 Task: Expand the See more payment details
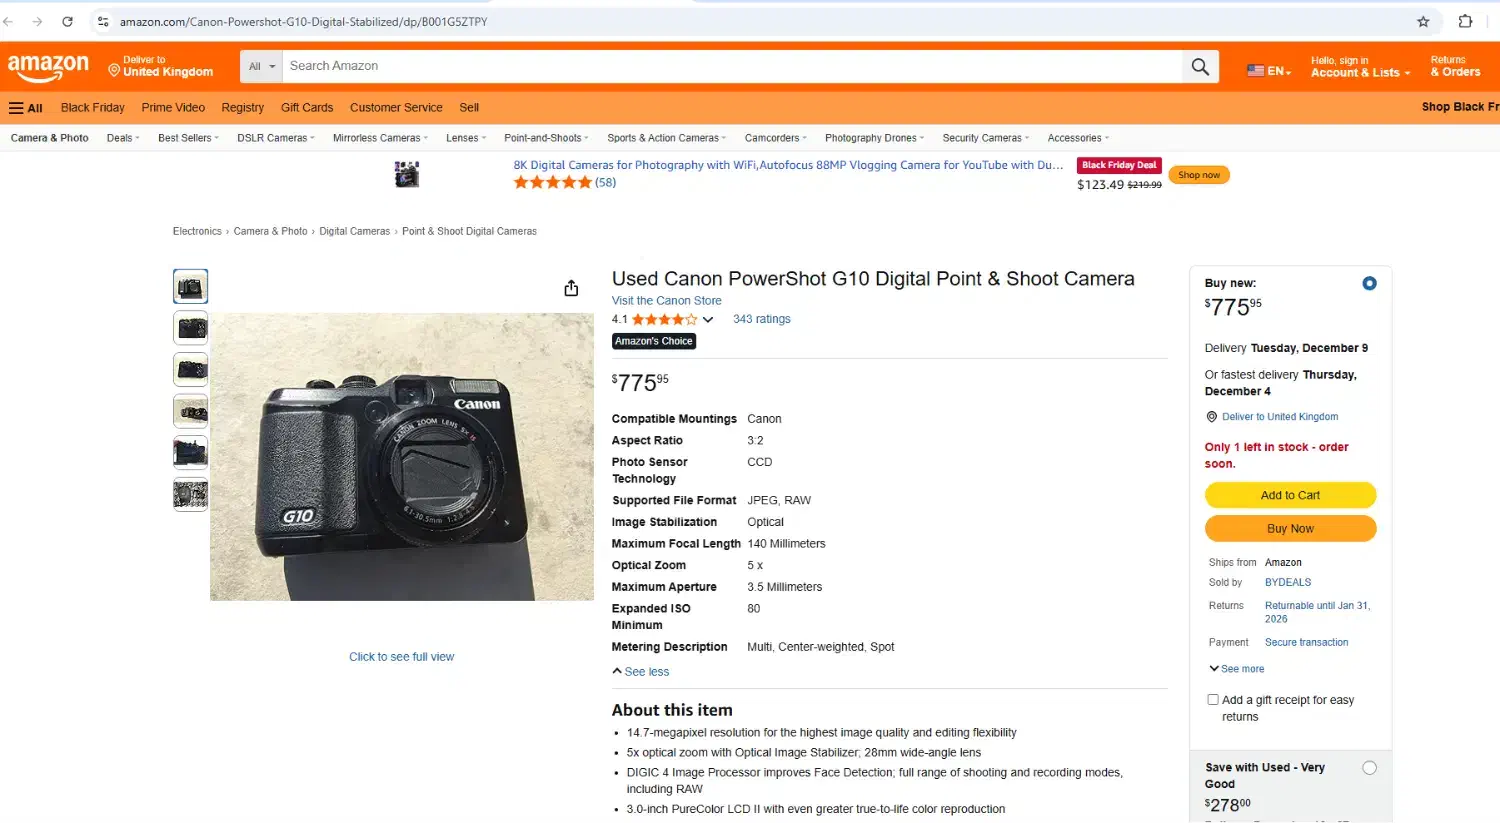[x=1236, y=668]
